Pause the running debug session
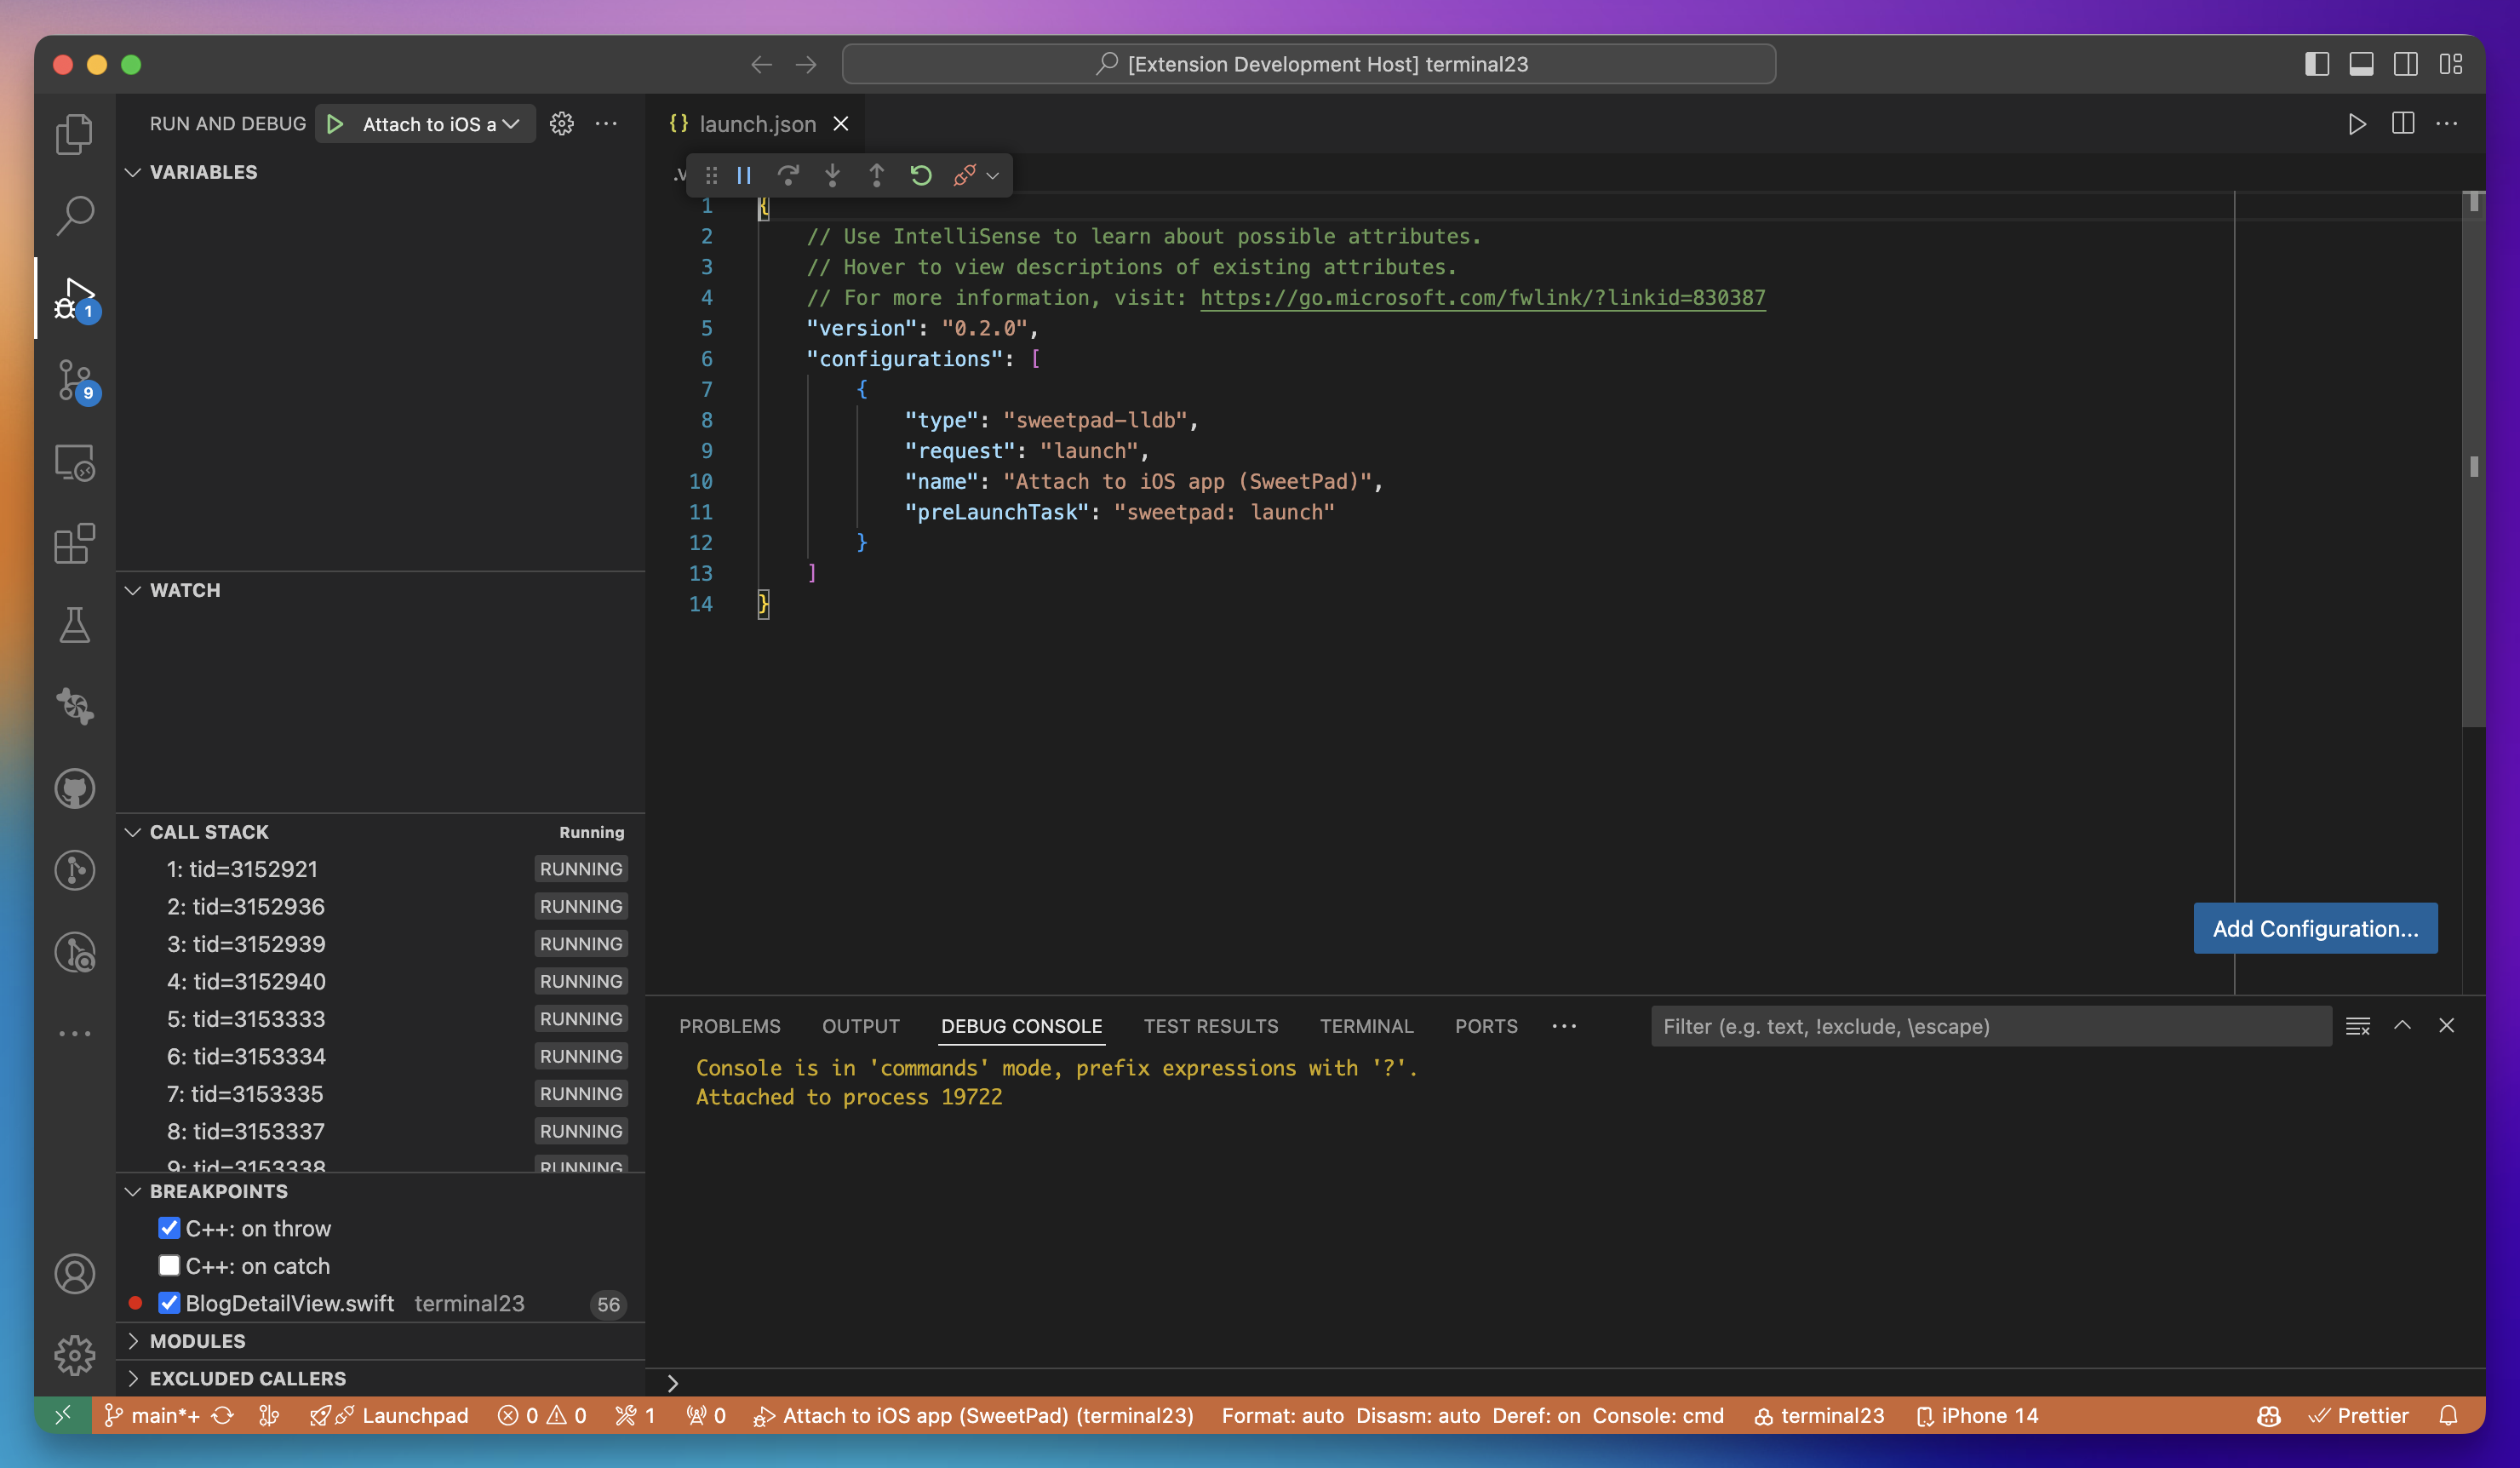2520x1468 pixels. pyautogui.click(x=743, y=175)
